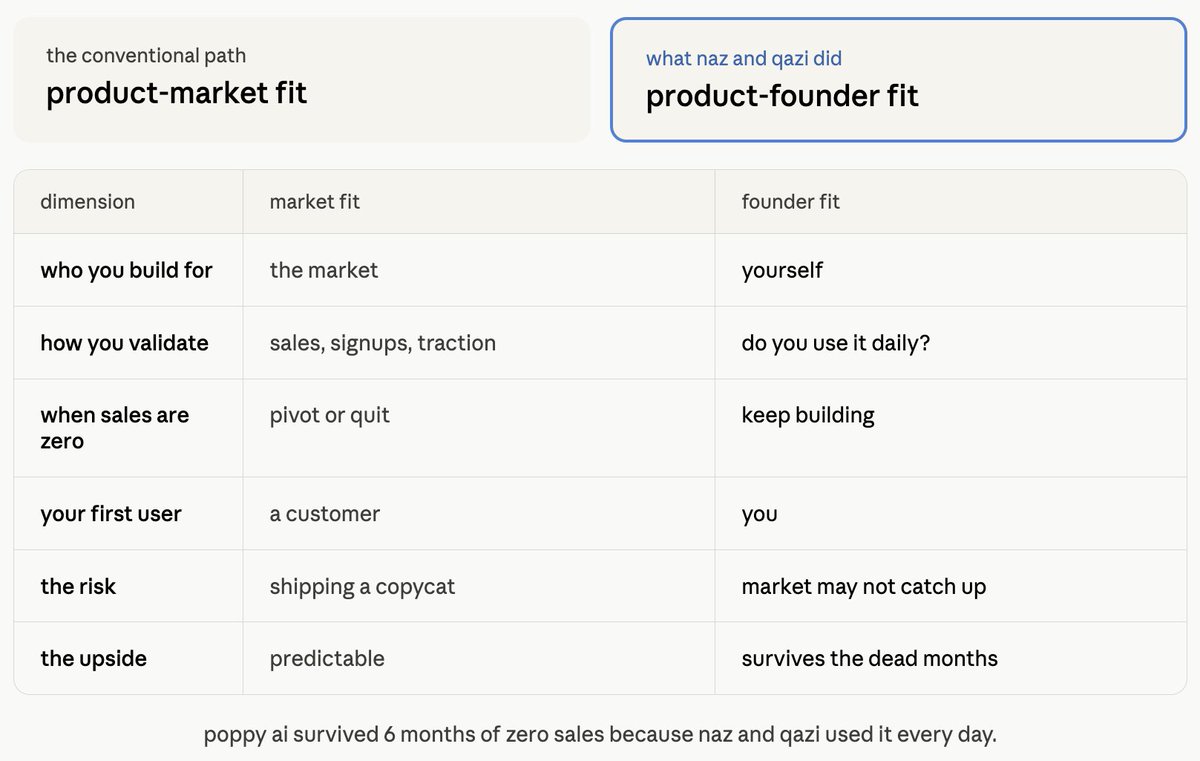Click the poppy ai footer caption

600,735
